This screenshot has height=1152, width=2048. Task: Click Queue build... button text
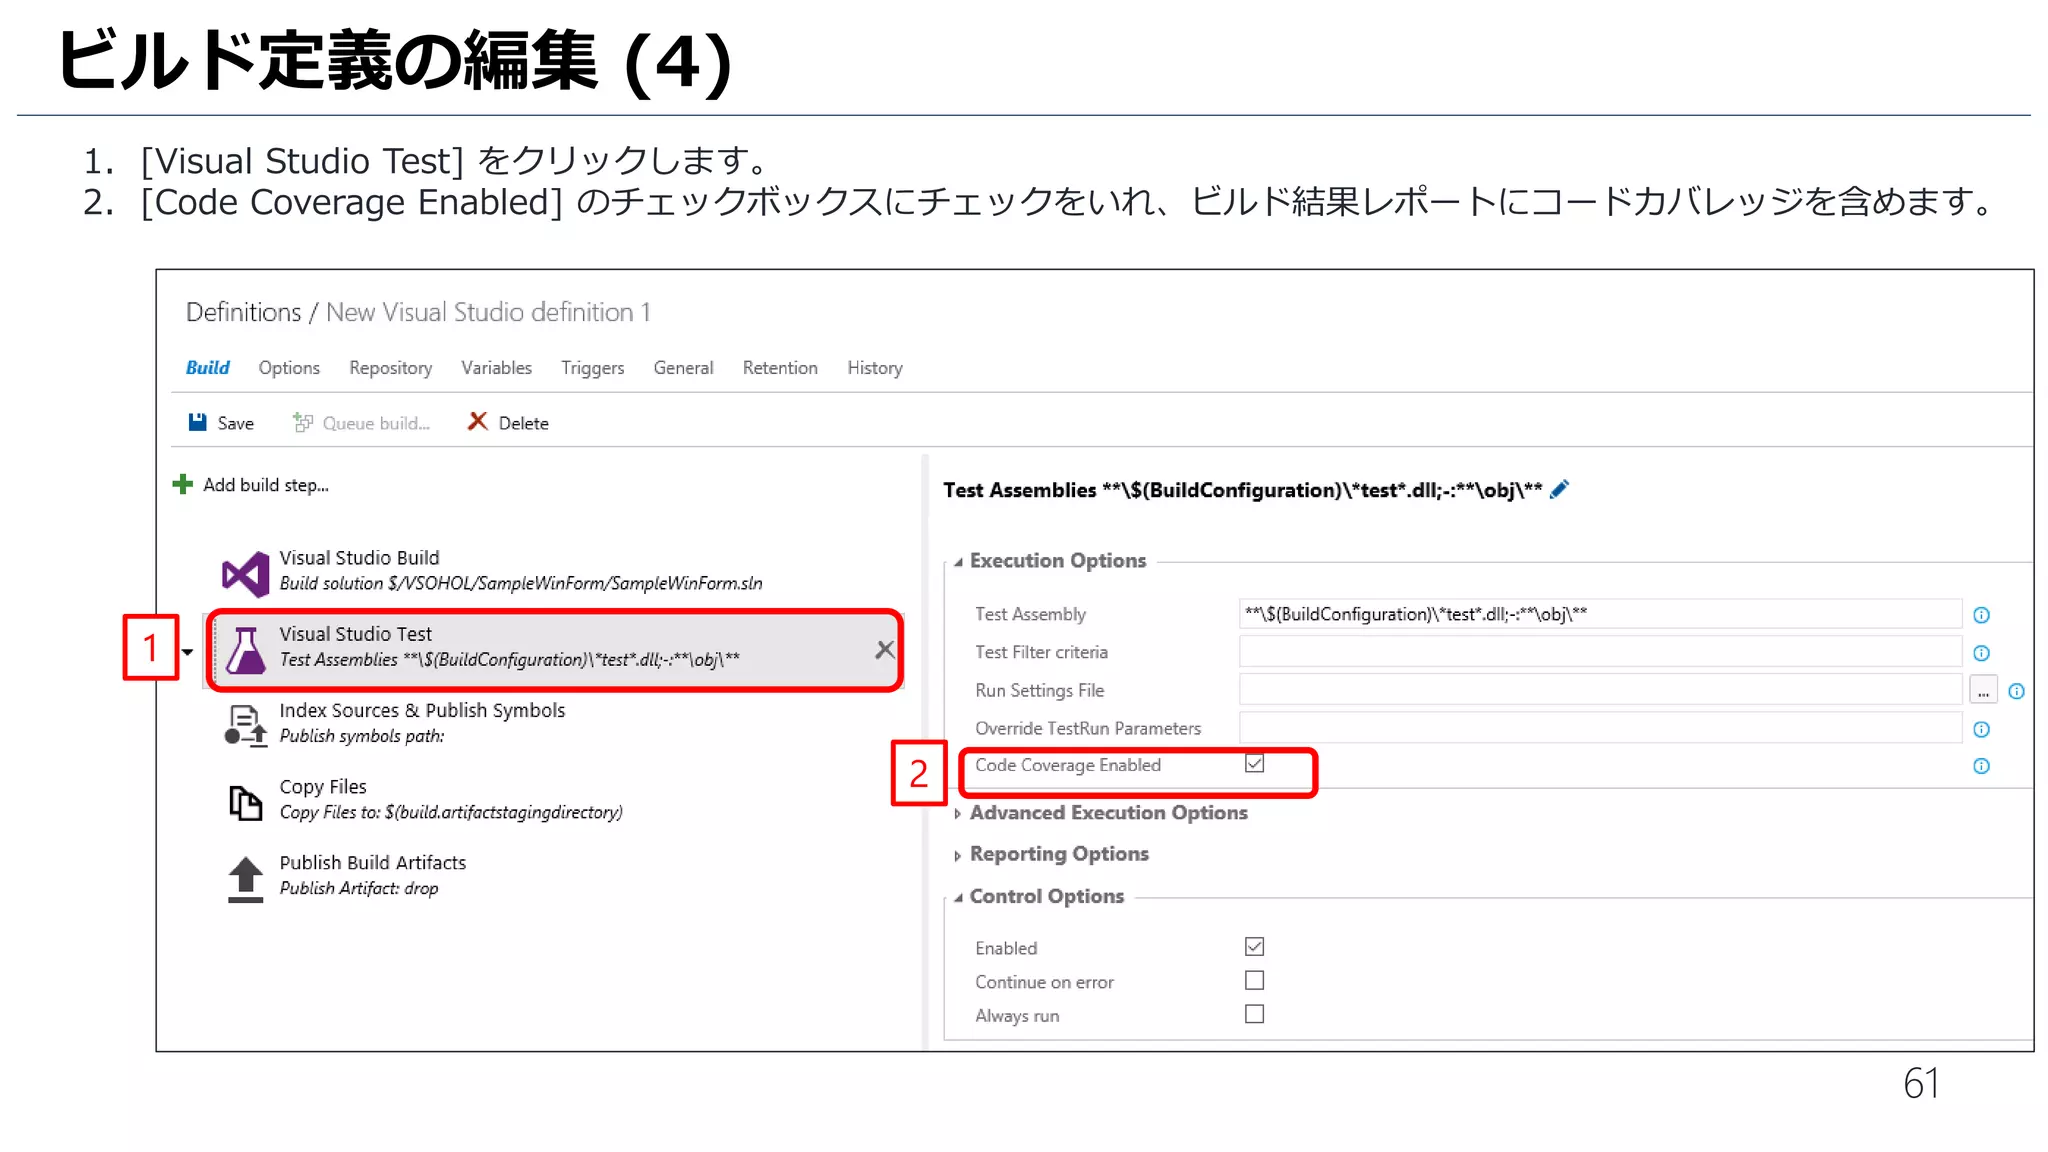click(376, 423)
